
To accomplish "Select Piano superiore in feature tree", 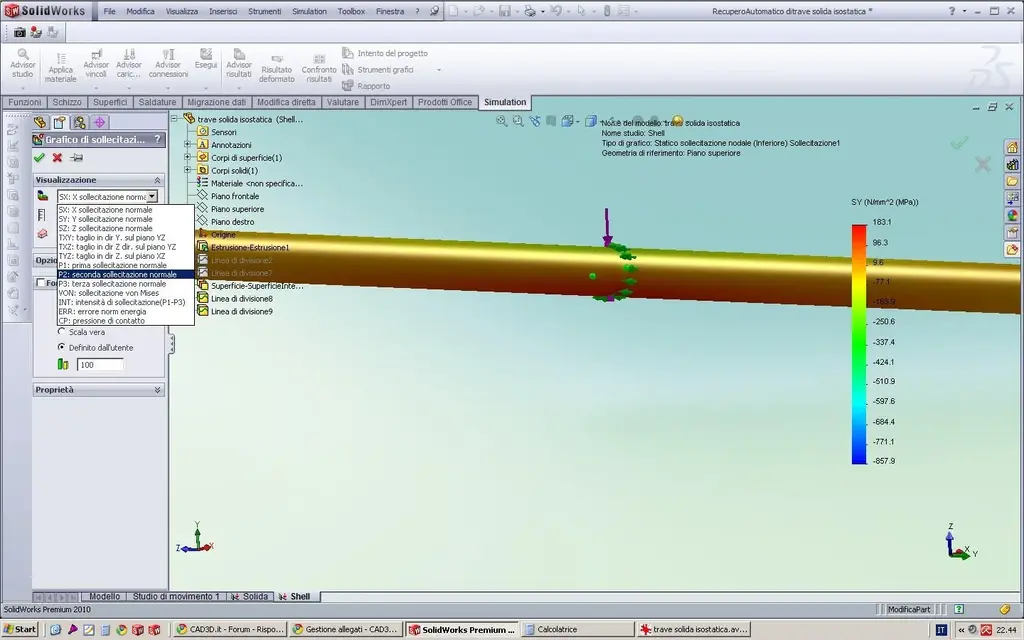I will click(237, 209).
